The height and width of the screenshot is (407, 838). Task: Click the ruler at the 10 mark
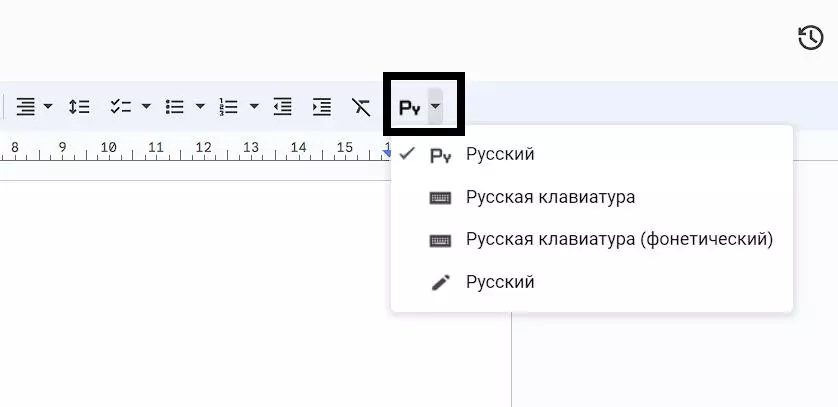(x=109, y=149)
